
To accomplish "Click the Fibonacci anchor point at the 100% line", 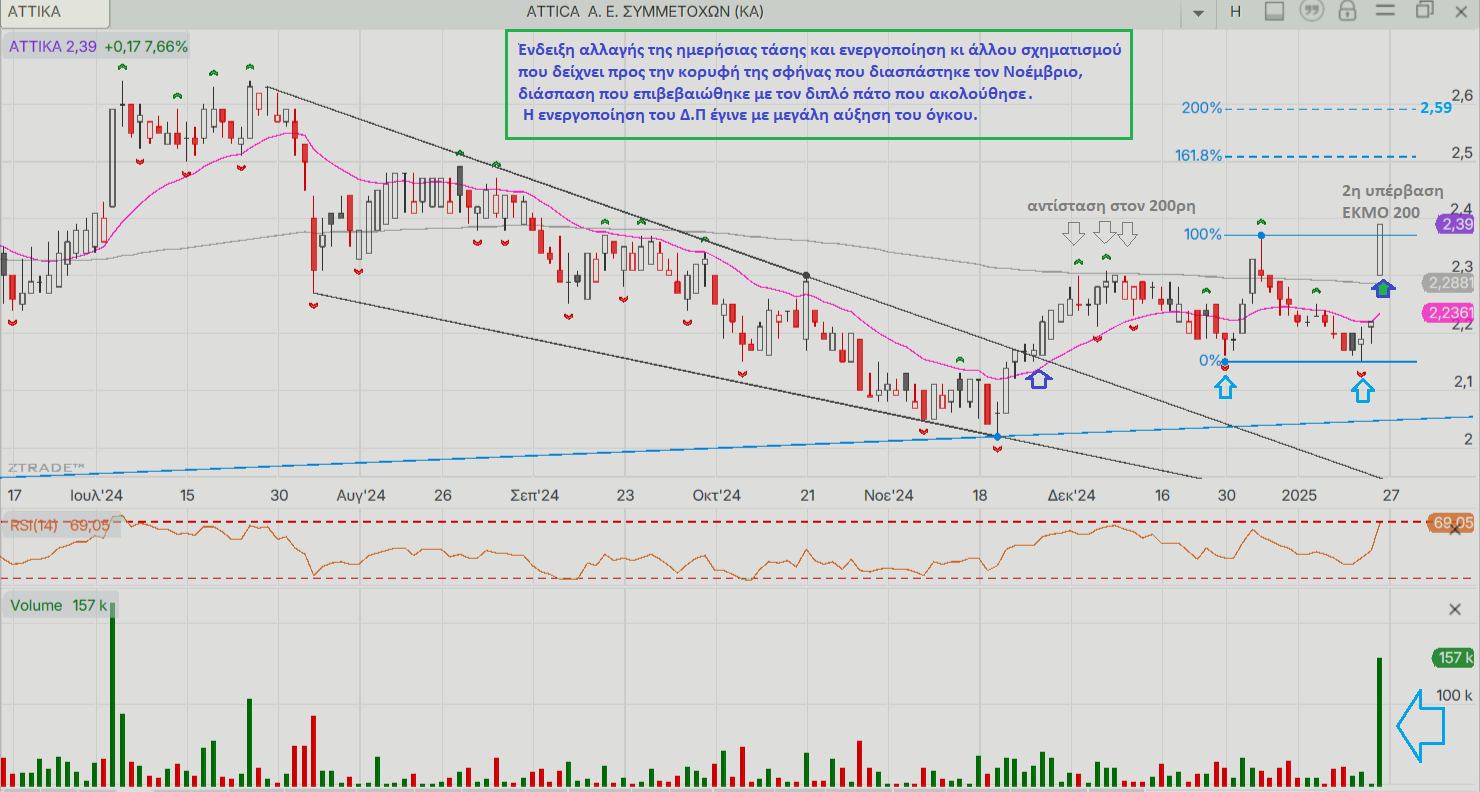I will coord(1261,235).
